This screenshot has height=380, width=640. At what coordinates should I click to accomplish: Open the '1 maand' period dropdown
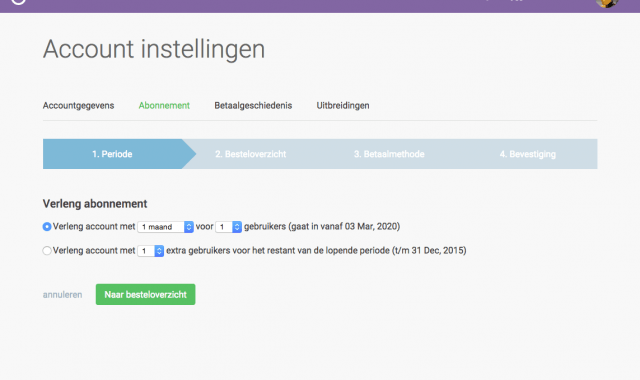coord(165,227)
